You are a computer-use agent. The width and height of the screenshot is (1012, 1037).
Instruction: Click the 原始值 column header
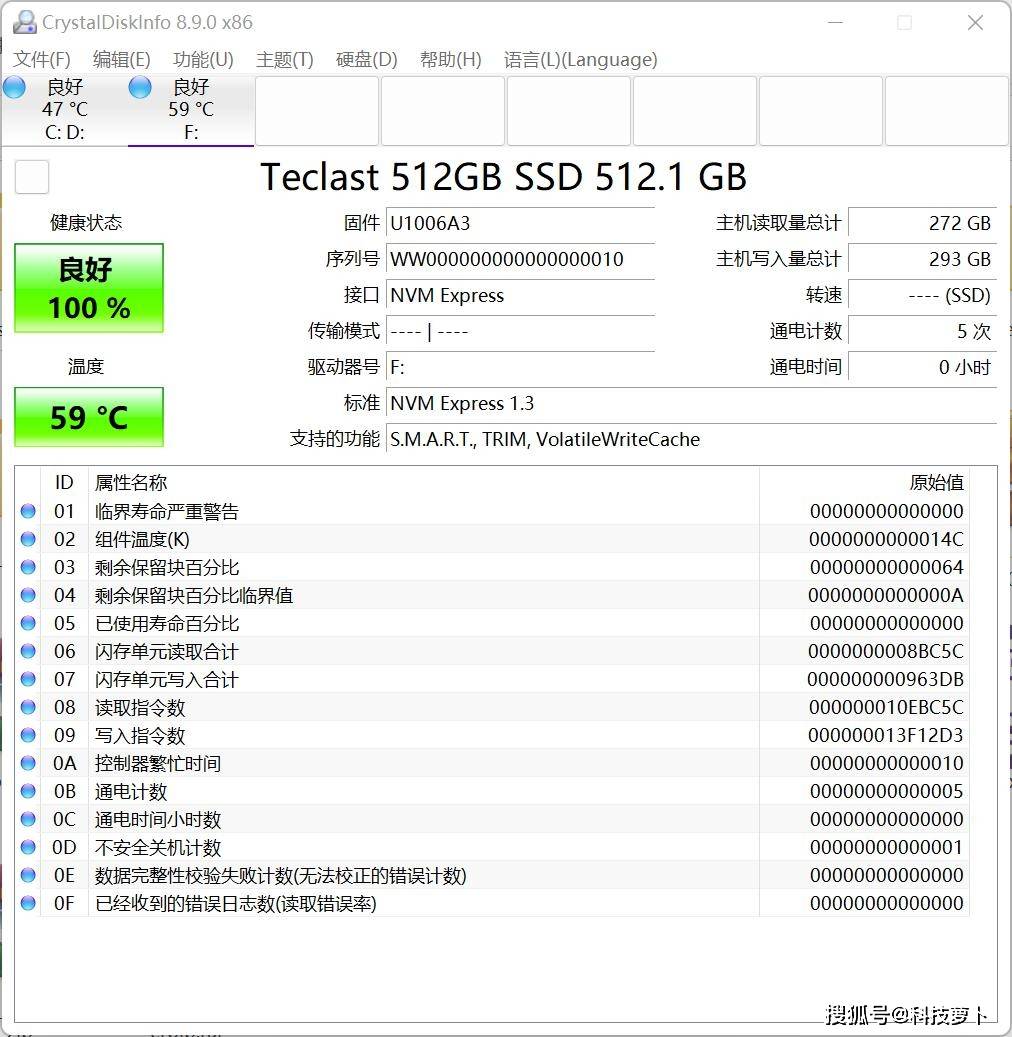tap(864, 482)
